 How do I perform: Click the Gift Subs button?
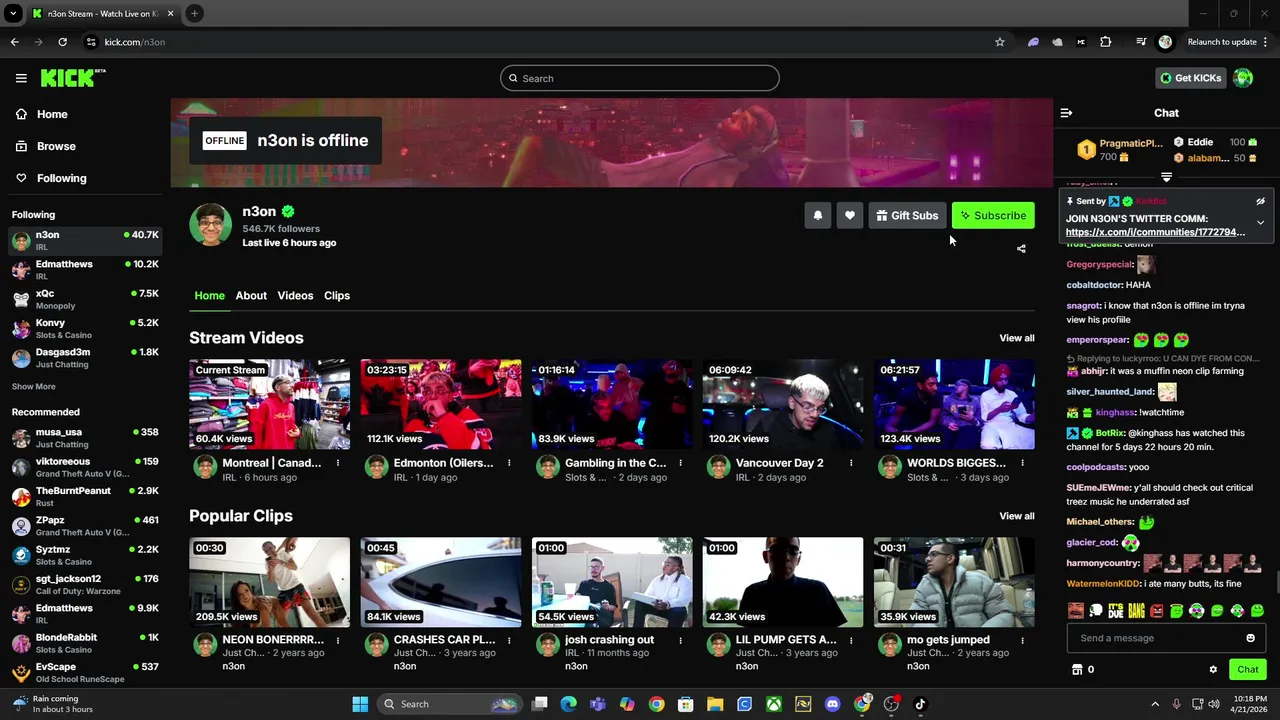click(x=907, y=215)
